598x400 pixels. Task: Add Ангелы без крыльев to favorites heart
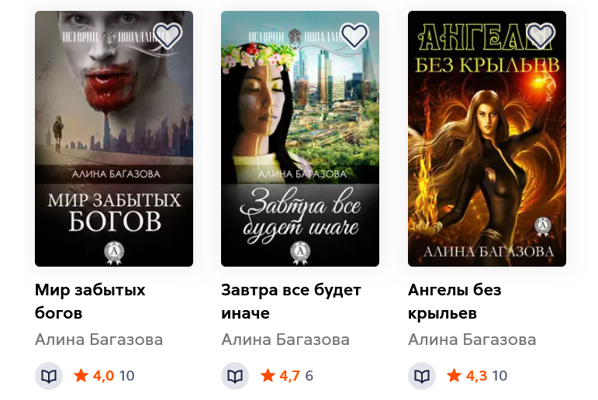pyautogui.click(x=540, y=35)
